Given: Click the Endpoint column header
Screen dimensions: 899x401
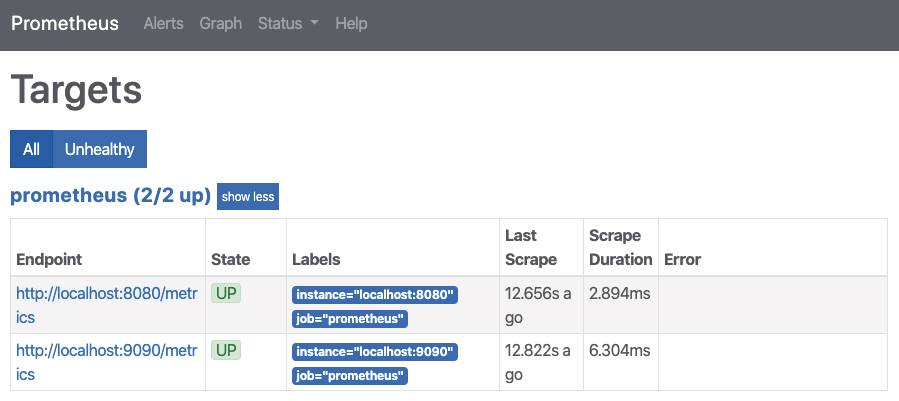Looking at the screenshot, I should pyautogui.click(x=49, y=259).
